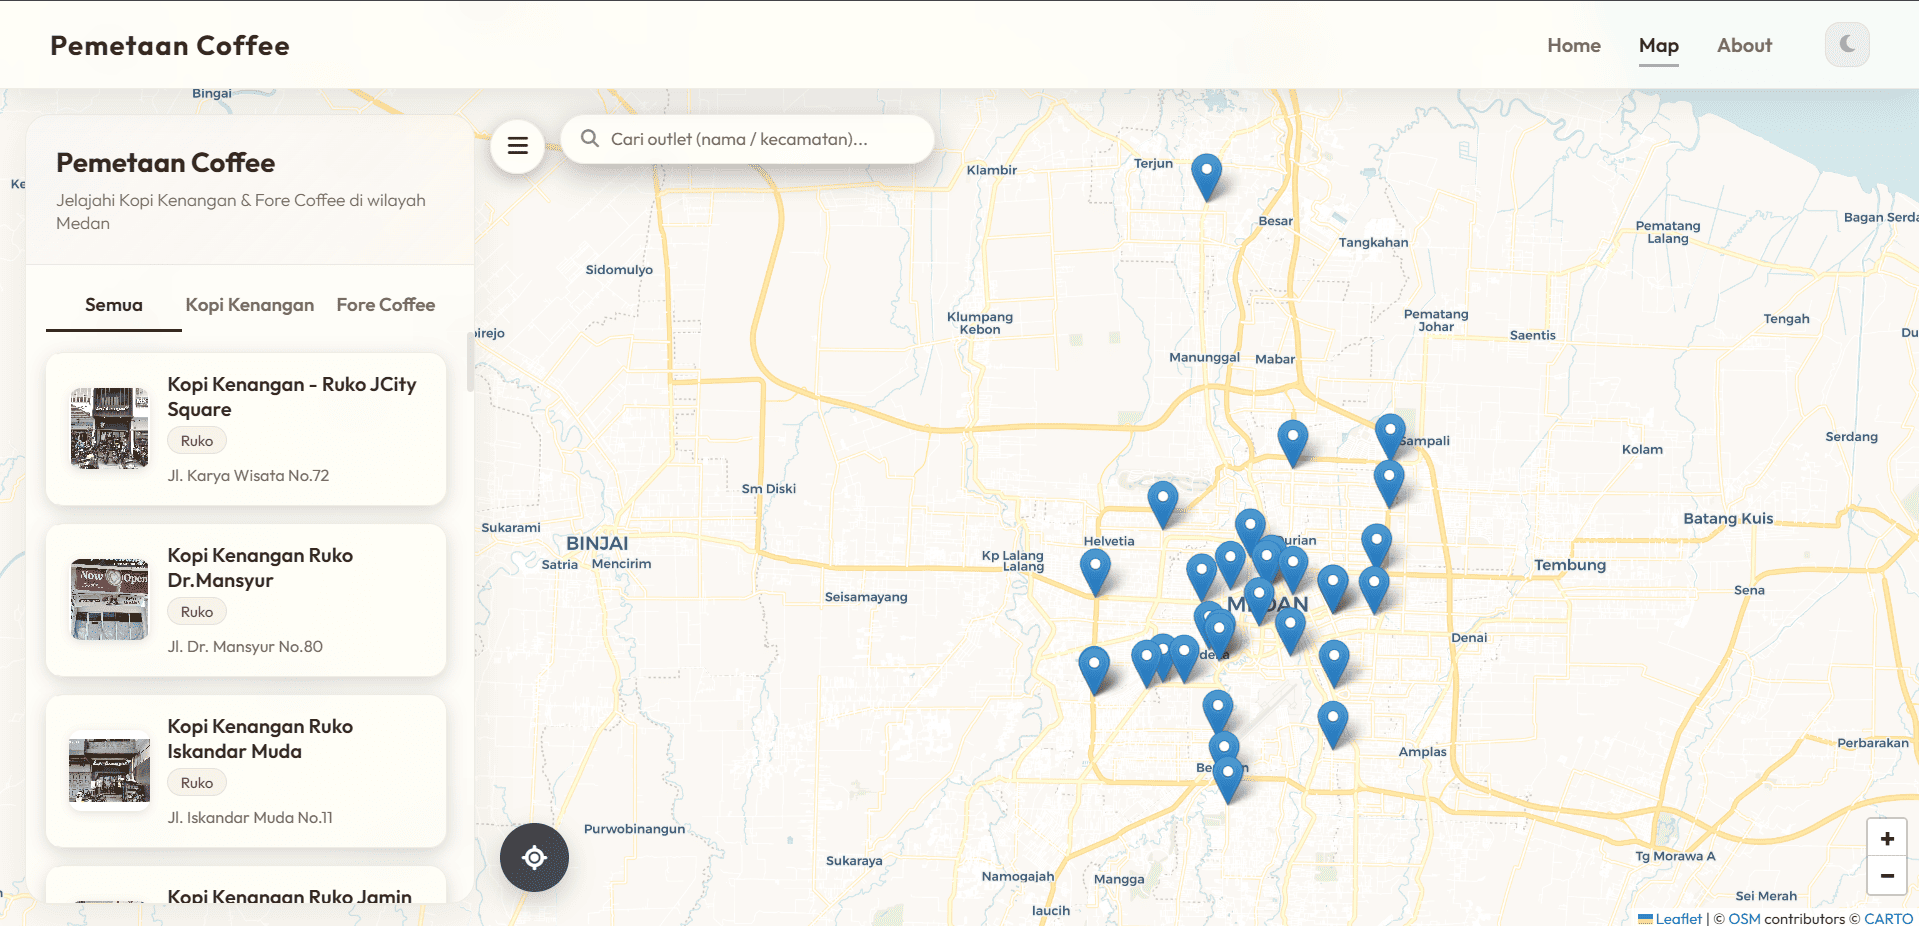The image size is (1919, 926).
Task: Open Kopi Kenangan Ruko Dr.Mansyur card
Action: click(246, 600)
